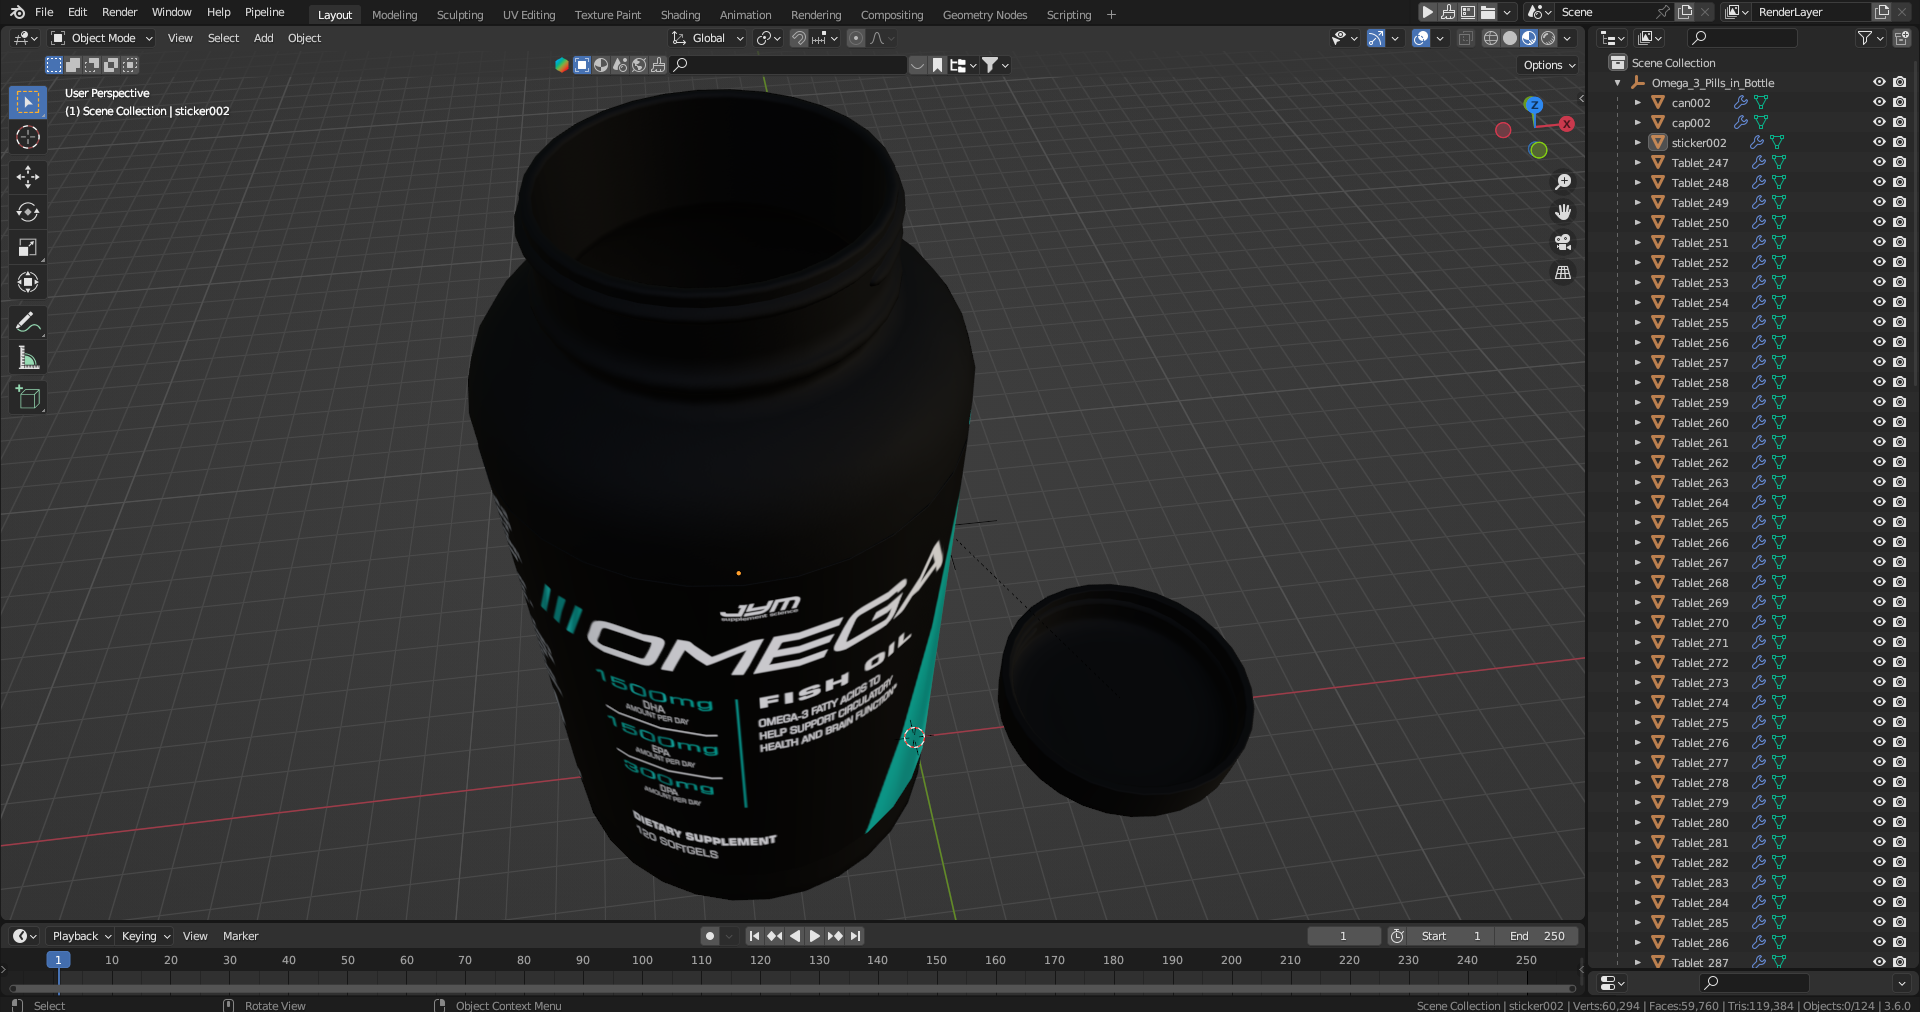The height and width of the screenshot is (1012, 1920).
Task: Open the timeline Marker menu
Action: 240,936
